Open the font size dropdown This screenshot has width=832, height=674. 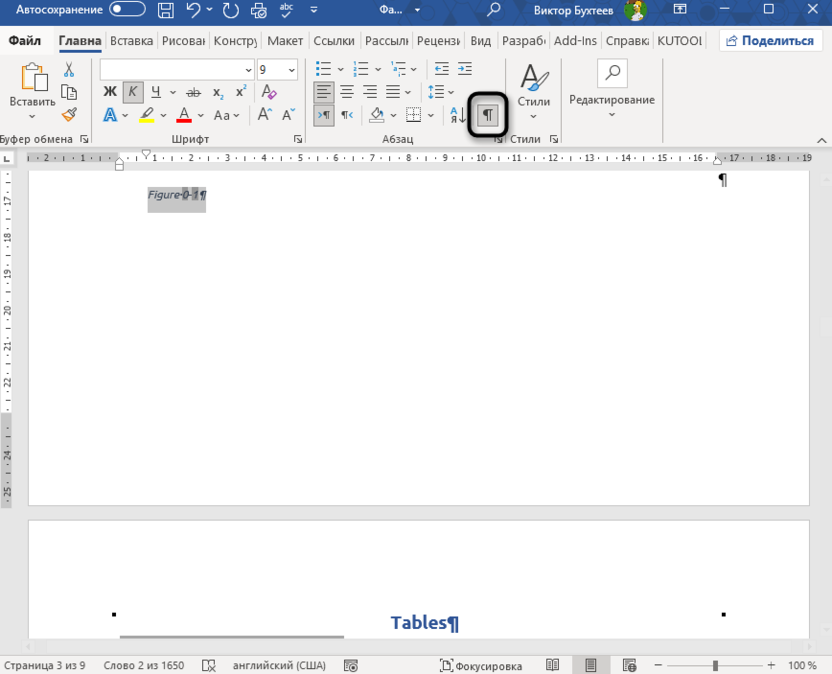pyautogui.click(x=291, y=70)
